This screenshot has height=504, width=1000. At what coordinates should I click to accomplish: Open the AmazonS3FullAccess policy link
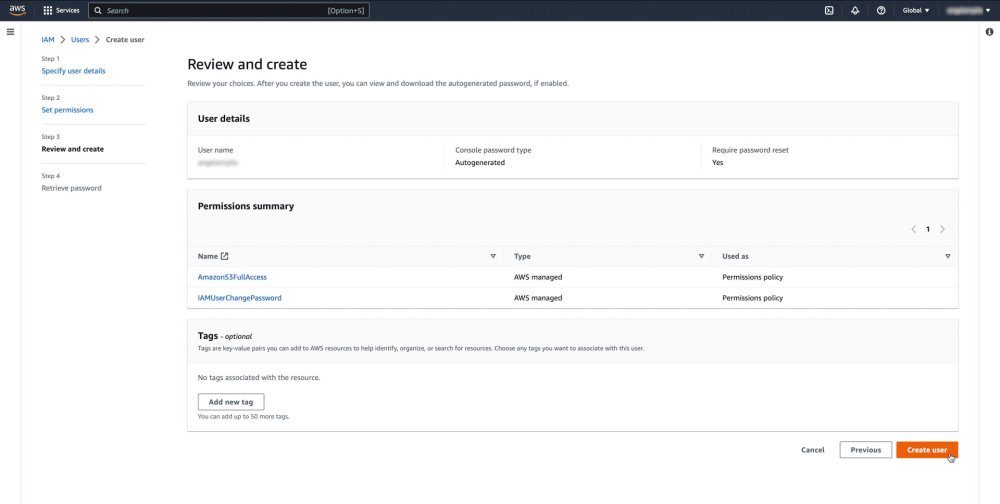[x=232, y=277]
